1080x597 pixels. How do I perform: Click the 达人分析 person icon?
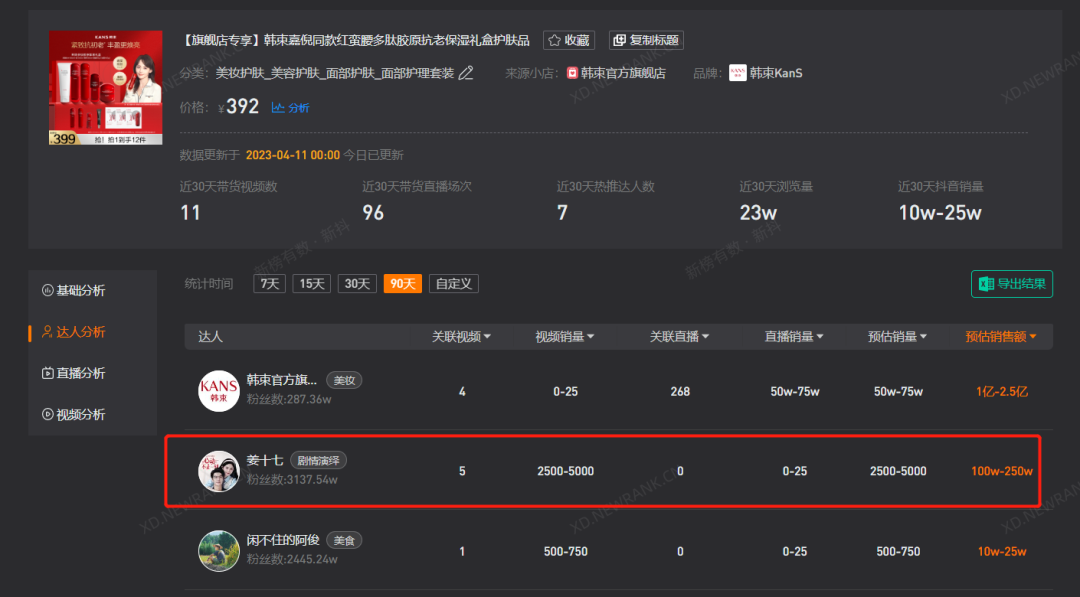[x=48, y=332]
